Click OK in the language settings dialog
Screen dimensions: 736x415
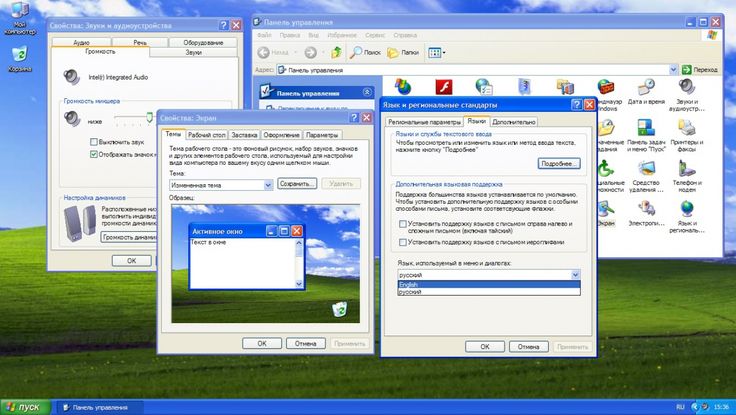(485, 346)
